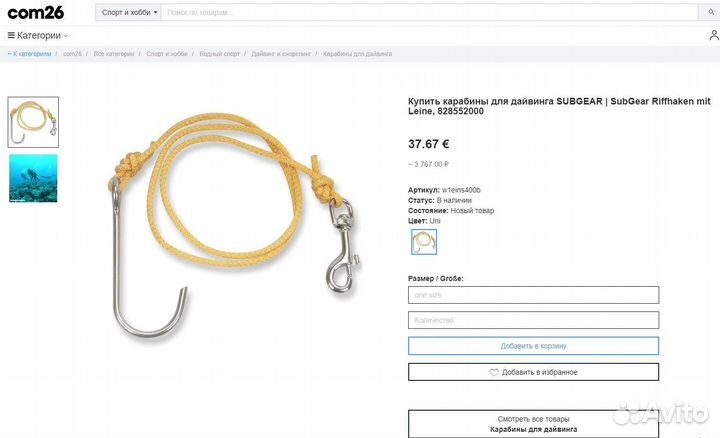Open Дайвинг и снорклинг breadcrumb
Viewport: 720px width, 438px height.
[281, 54]
